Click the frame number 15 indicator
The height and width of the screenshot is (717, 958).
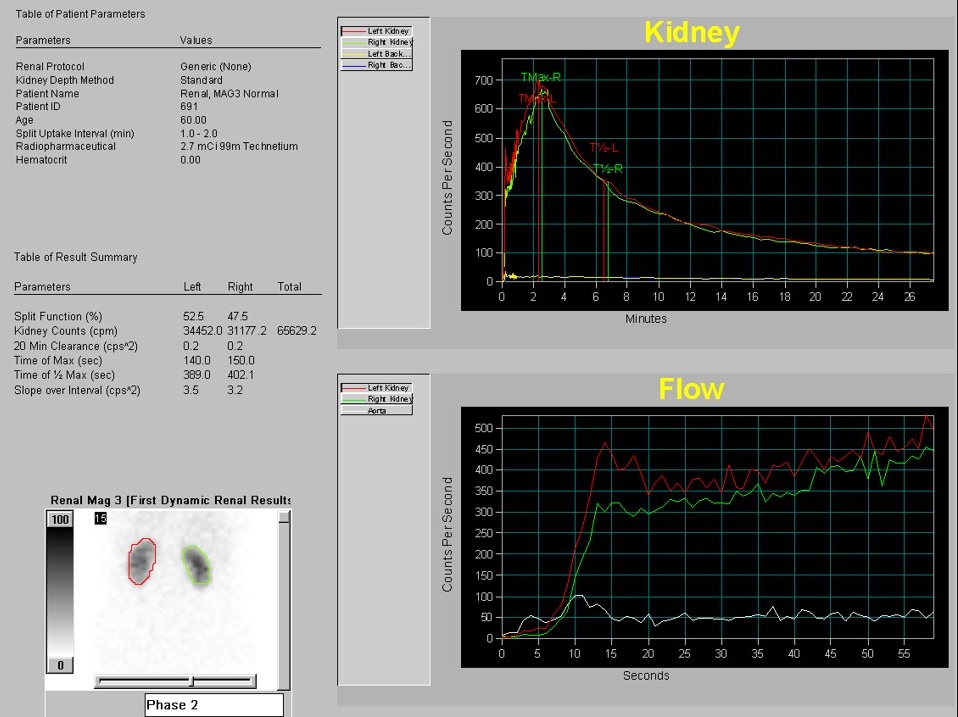pyautogui.click(x=99, y=518)
